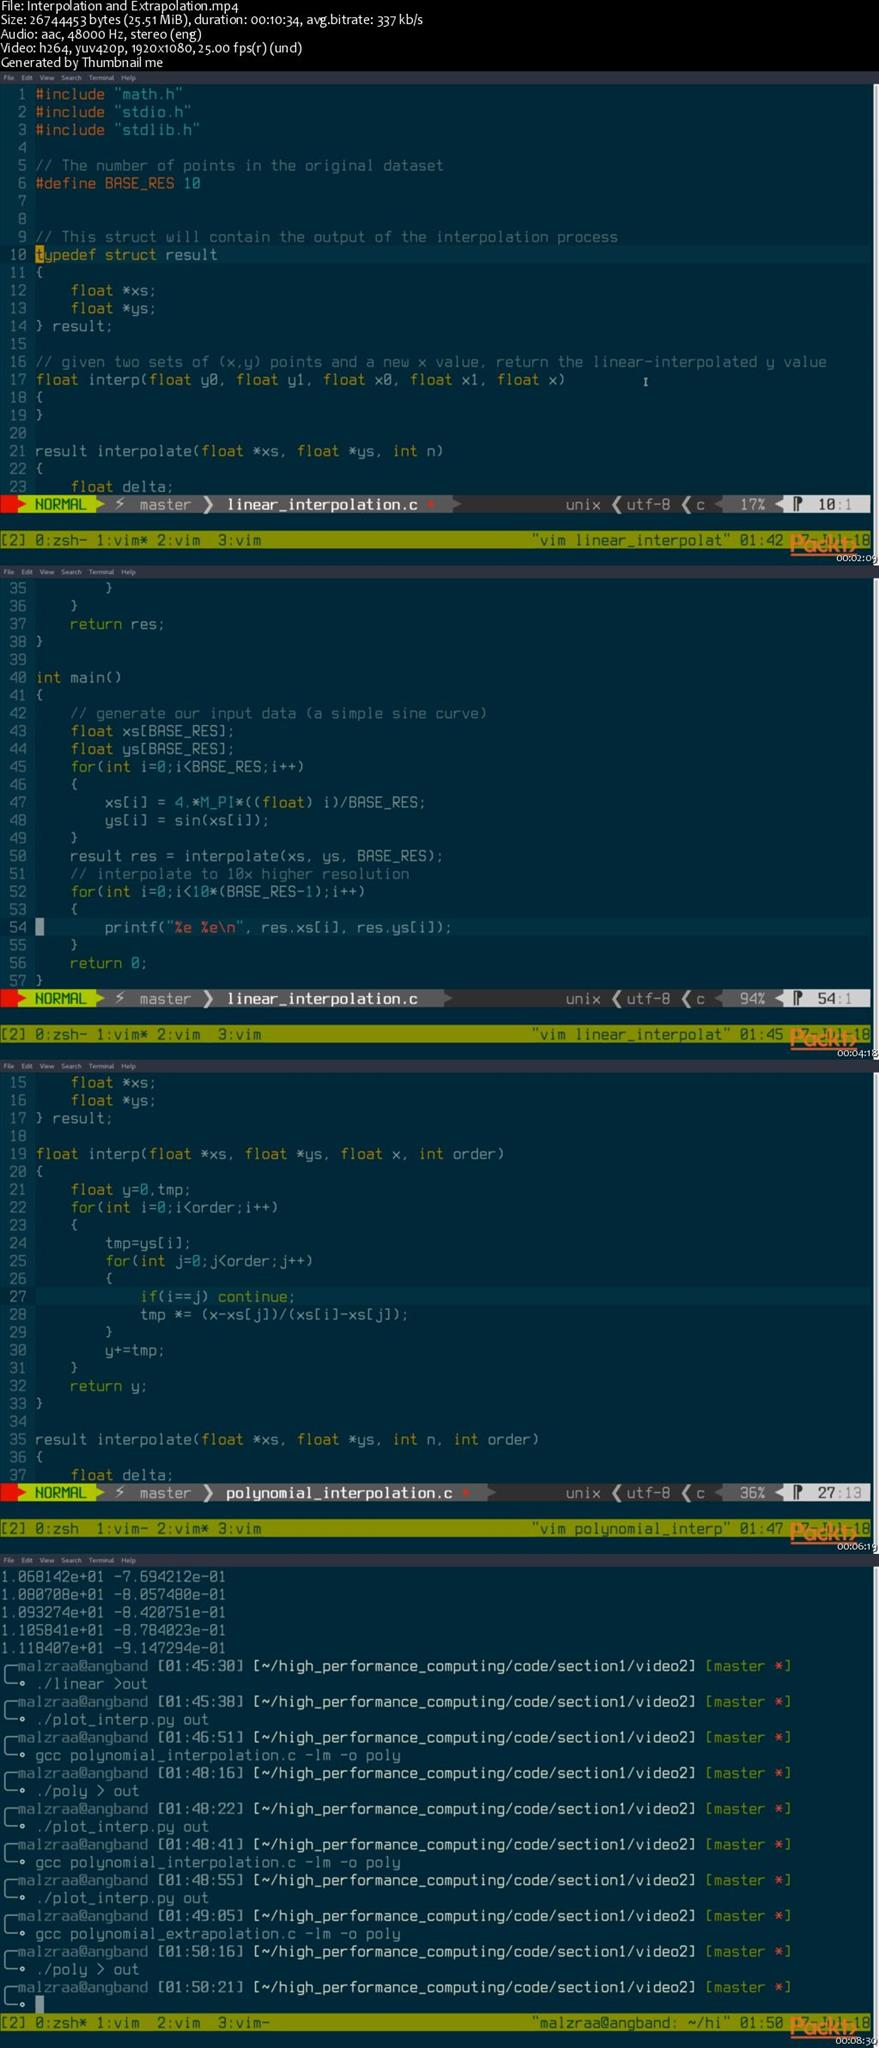Screen dimensions: 879x2048
Task: Click the [2] session indicator in the 01:50 tmux bar
Action: pyautogui.click(x=14, y=2022)
